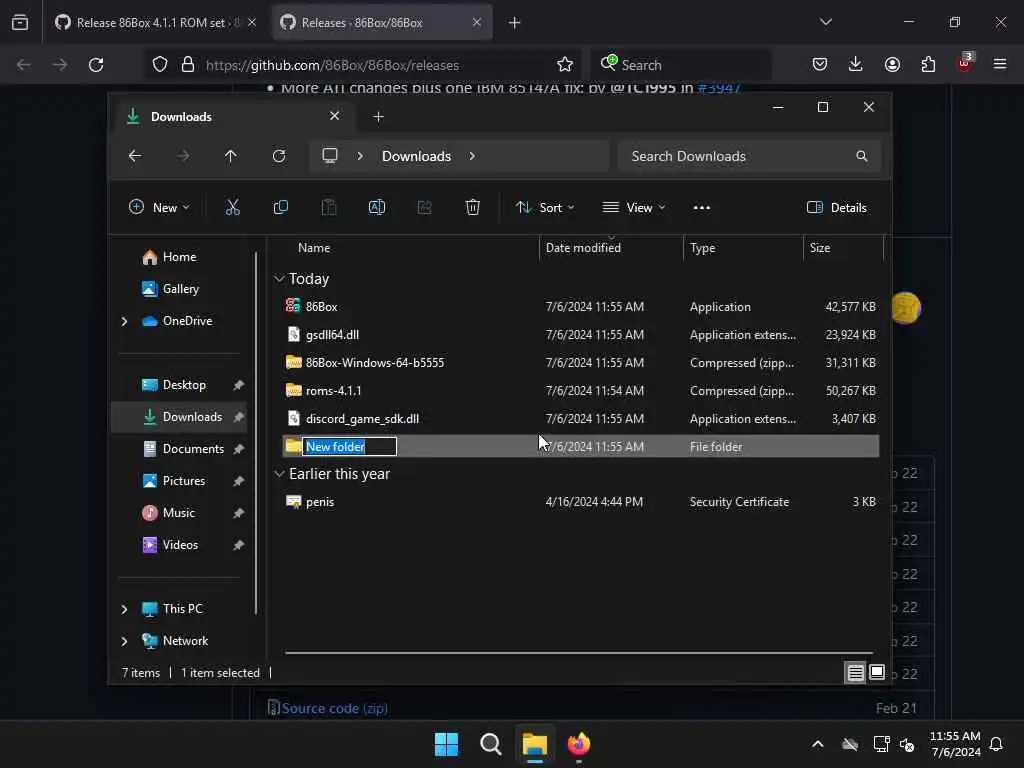Viewport: 1024px width, 768px height.
Task: Click the Cut scissors icon in Explorer toolbar
Action: (x=232, y=208)
